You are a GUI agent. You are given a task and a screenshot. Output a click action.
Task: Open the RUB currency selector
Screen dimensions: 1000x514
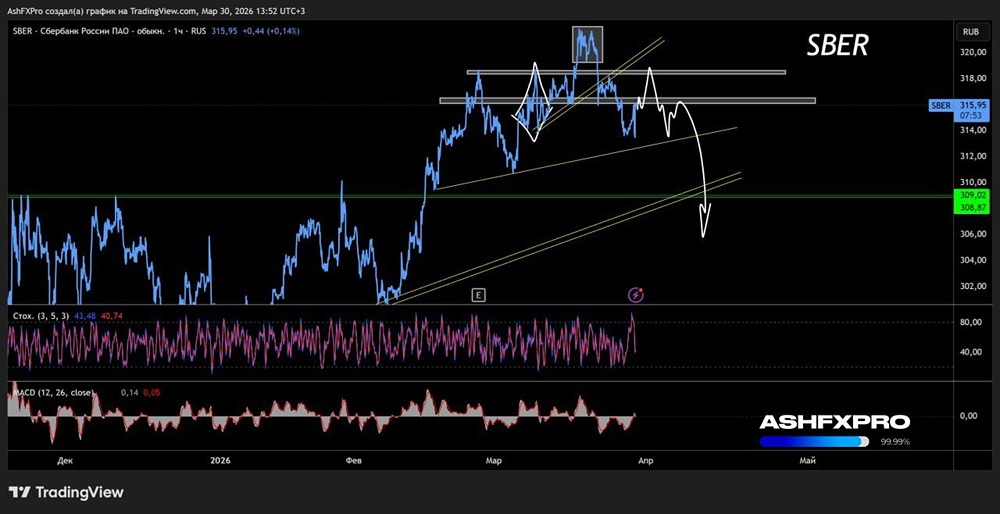point(971,31)
